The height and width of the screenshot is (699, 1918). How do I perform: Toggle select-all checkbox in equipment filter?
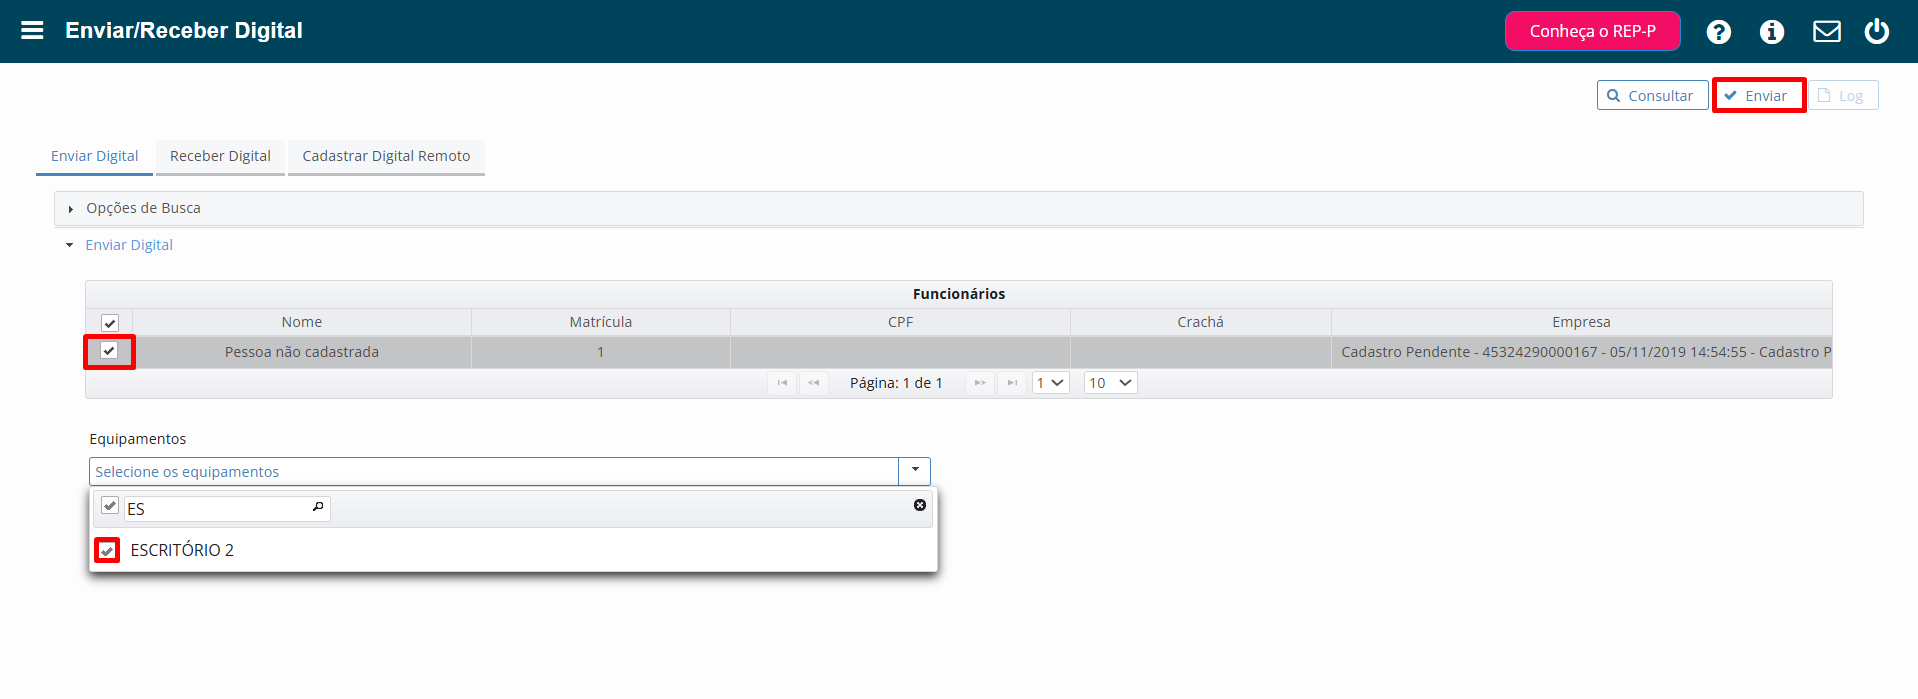point(110,506)
